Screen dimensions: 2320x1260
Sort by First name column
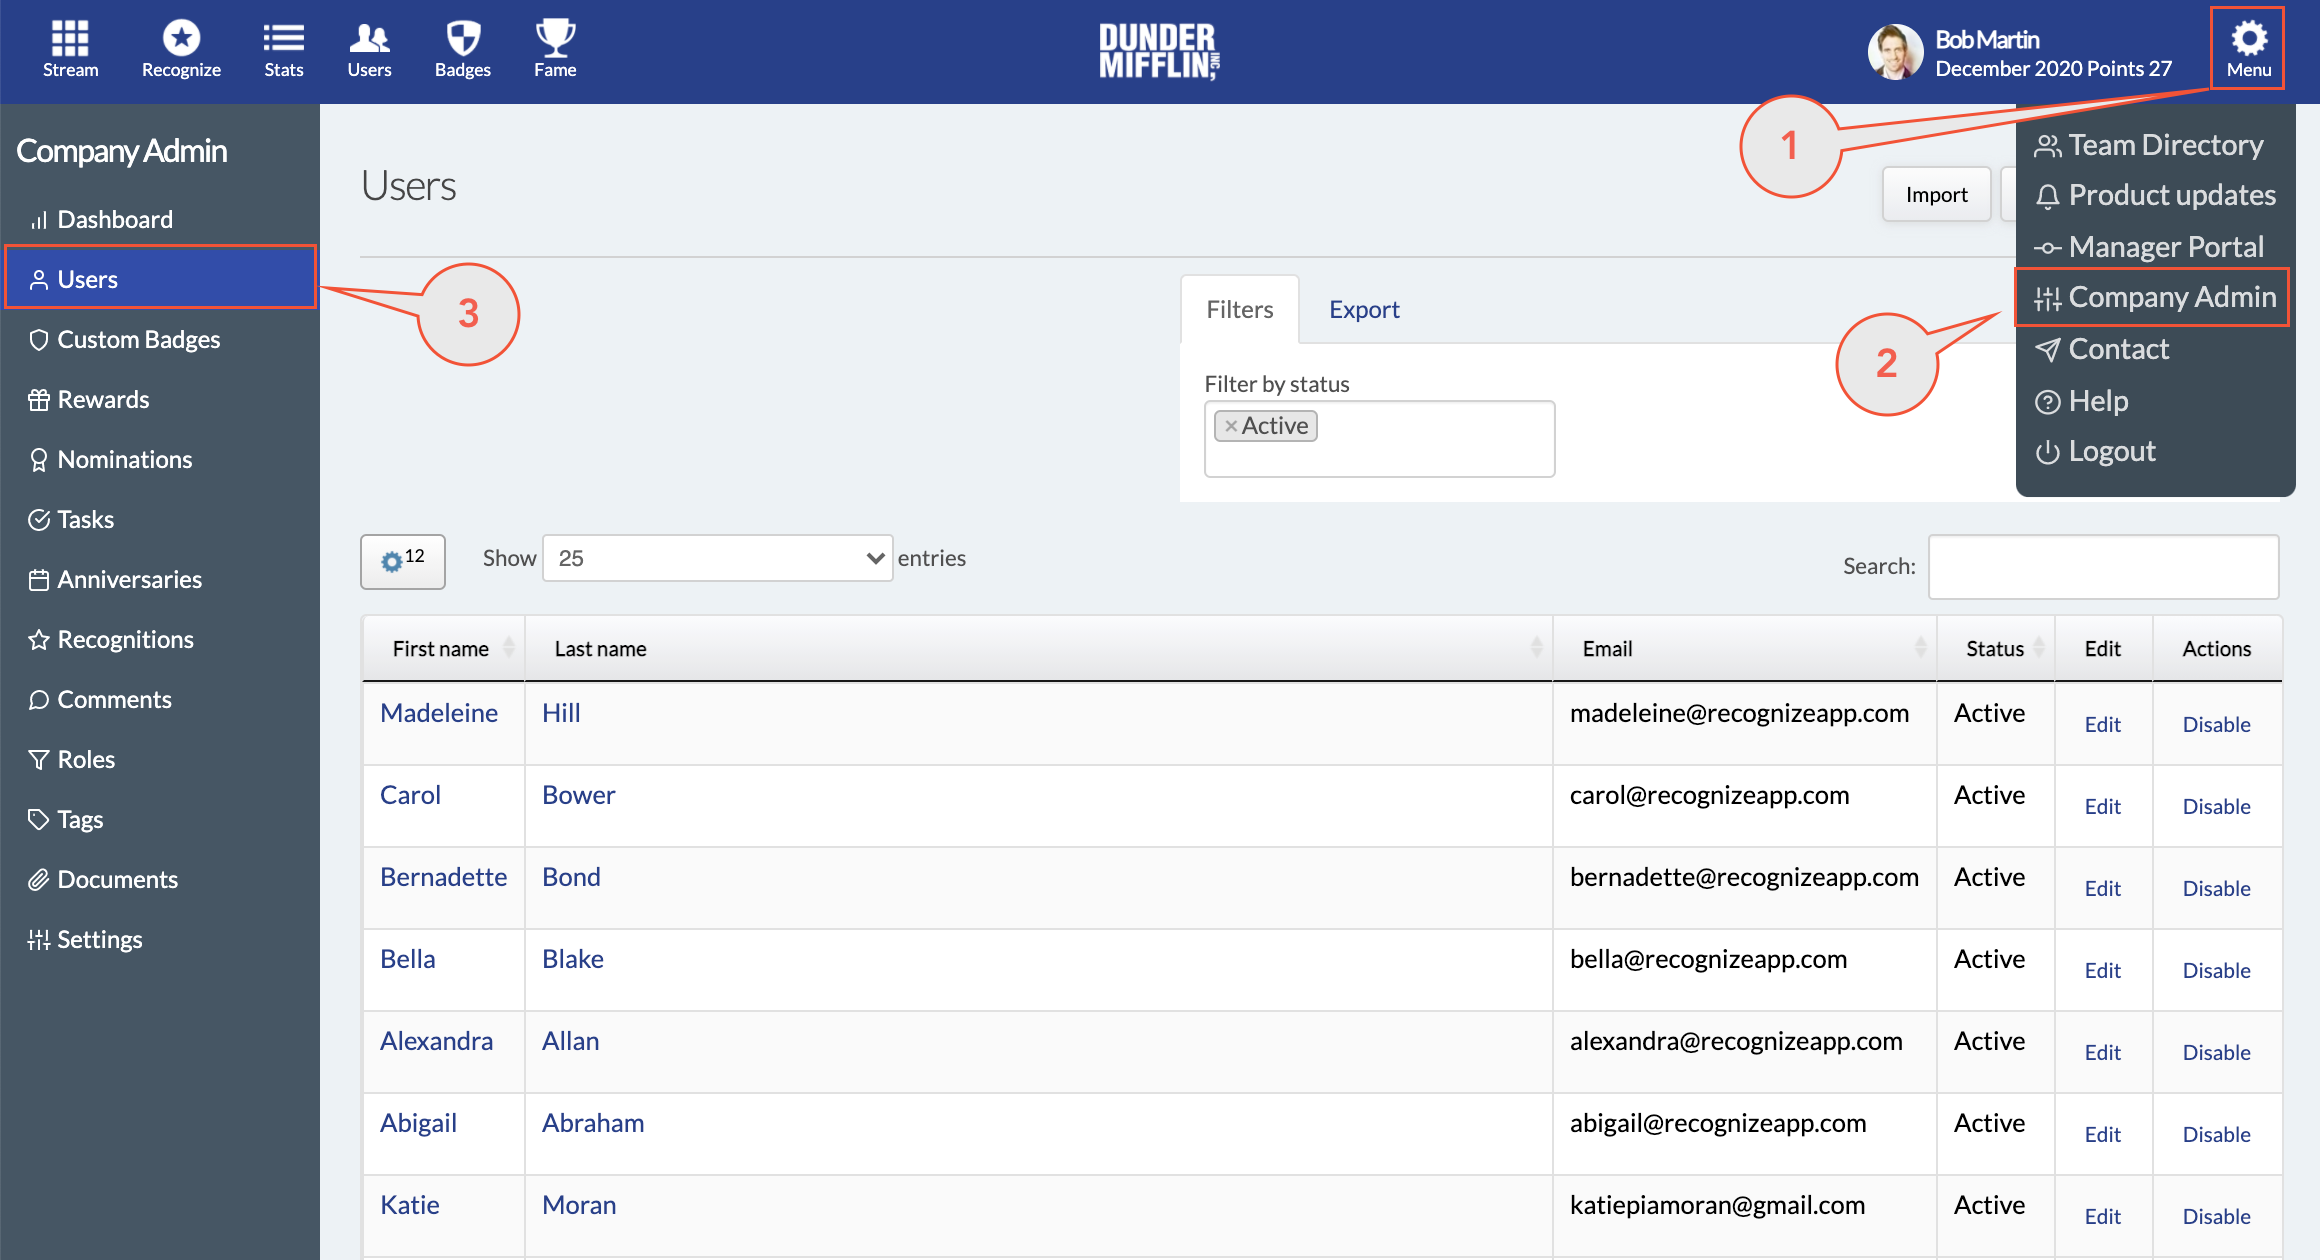444,649
